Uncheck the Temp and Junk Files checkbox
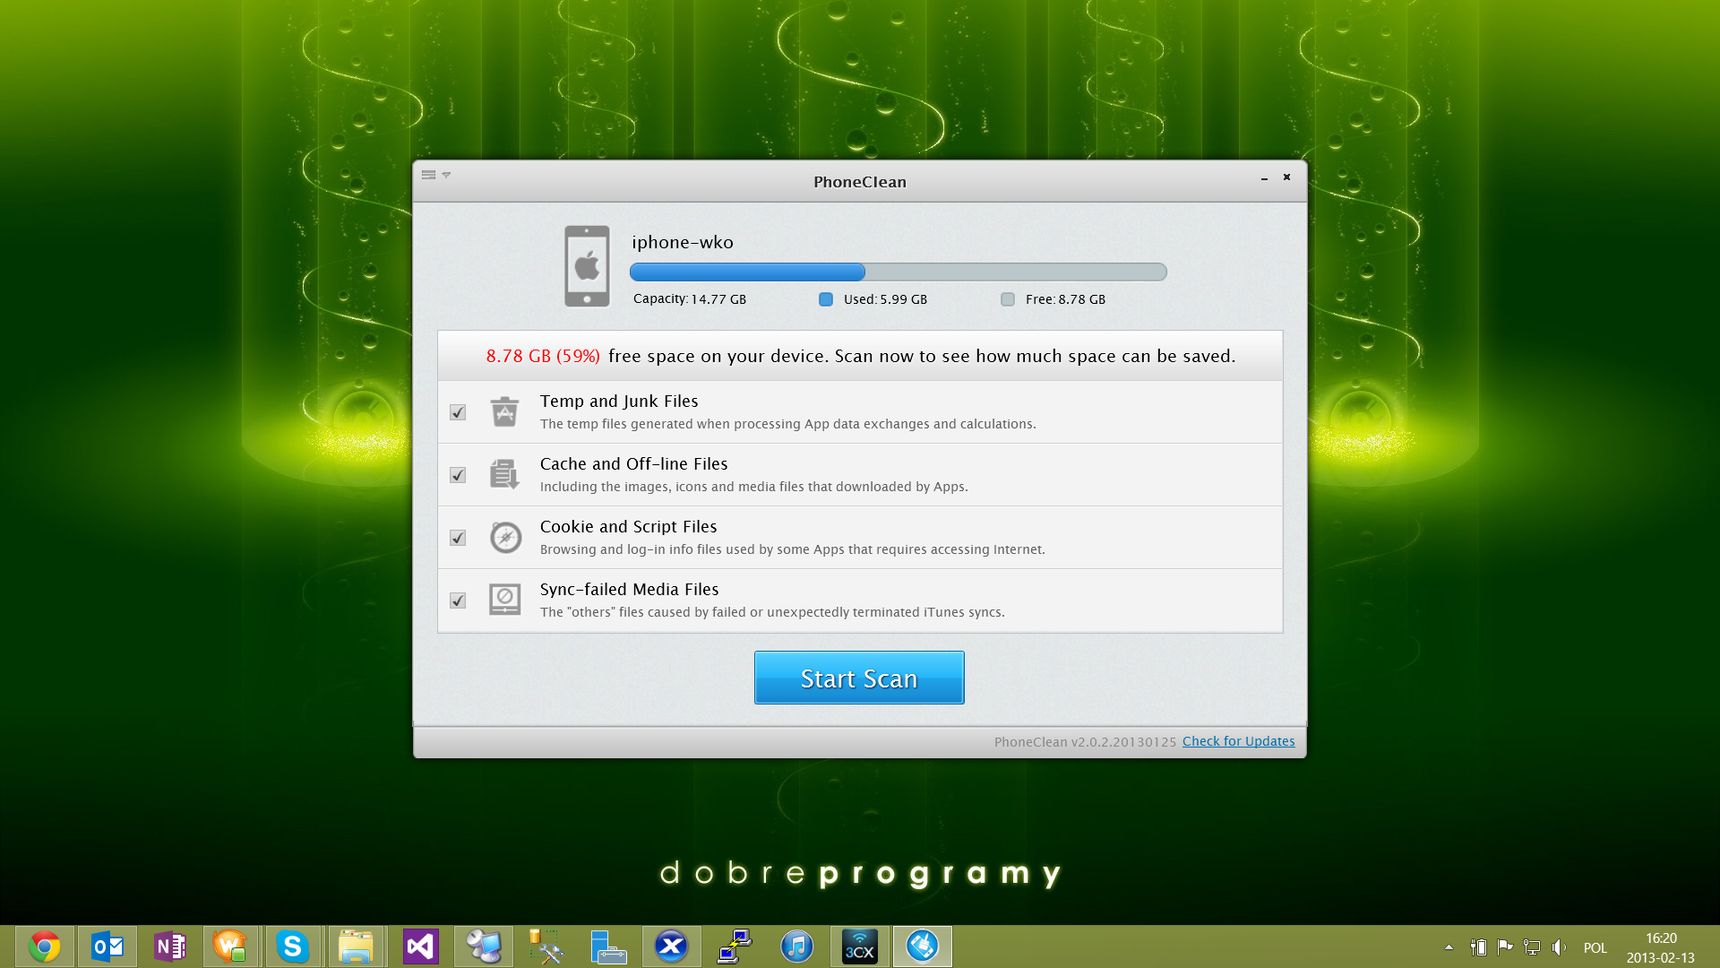Screen dimensions: 1720x968 point(458,412)
